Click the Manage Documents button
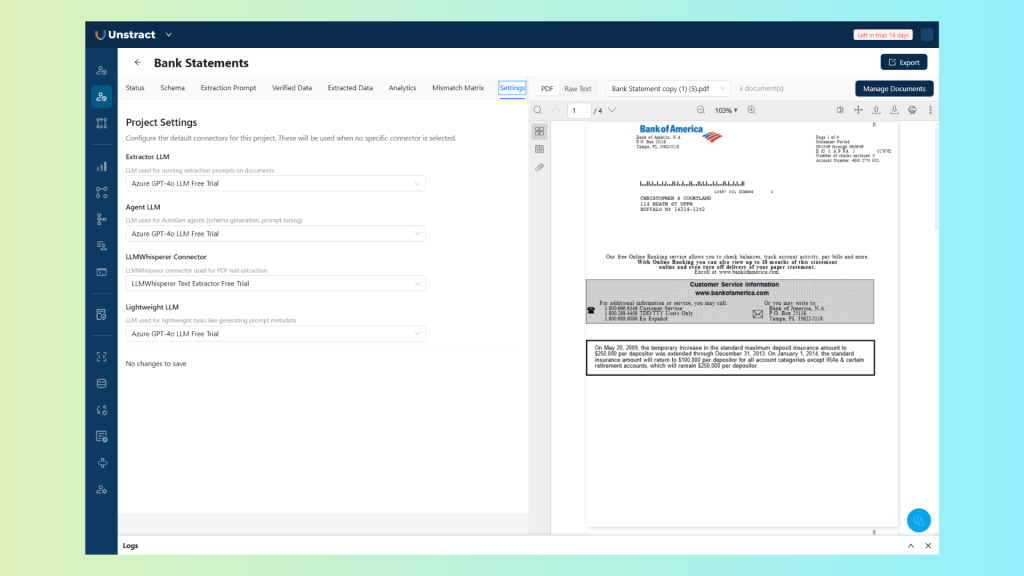1024x576 pixels. 894,89
